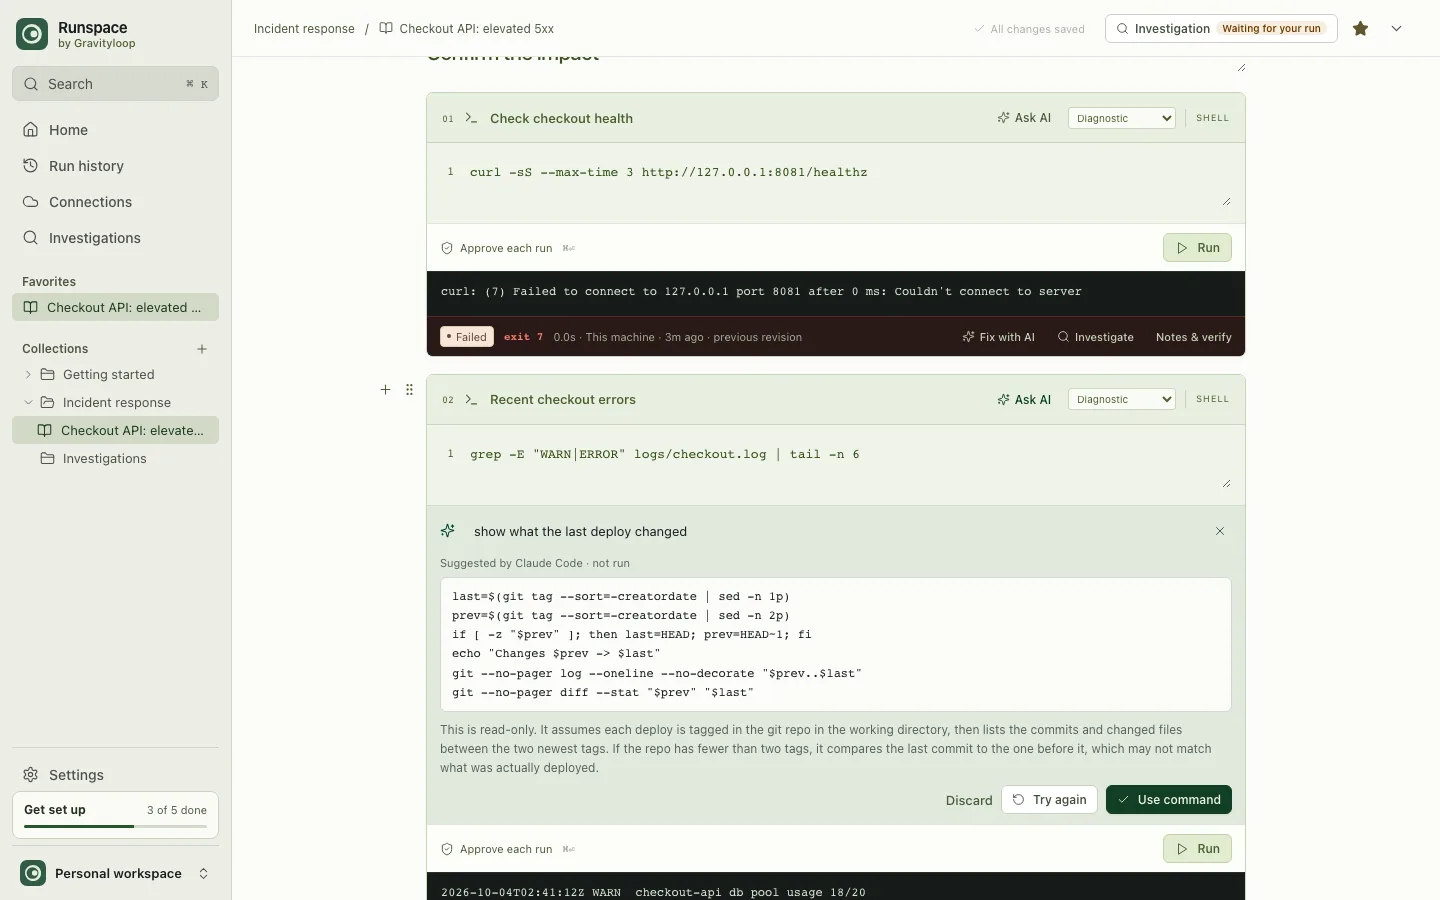
Task: Open the Checkout API favorite runbook
Action: [115, 308]
